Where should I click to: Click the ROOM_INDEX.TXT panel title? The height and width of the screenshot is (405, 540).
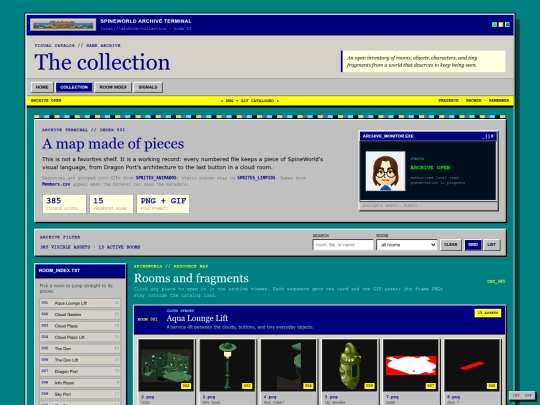pos(59,271)
